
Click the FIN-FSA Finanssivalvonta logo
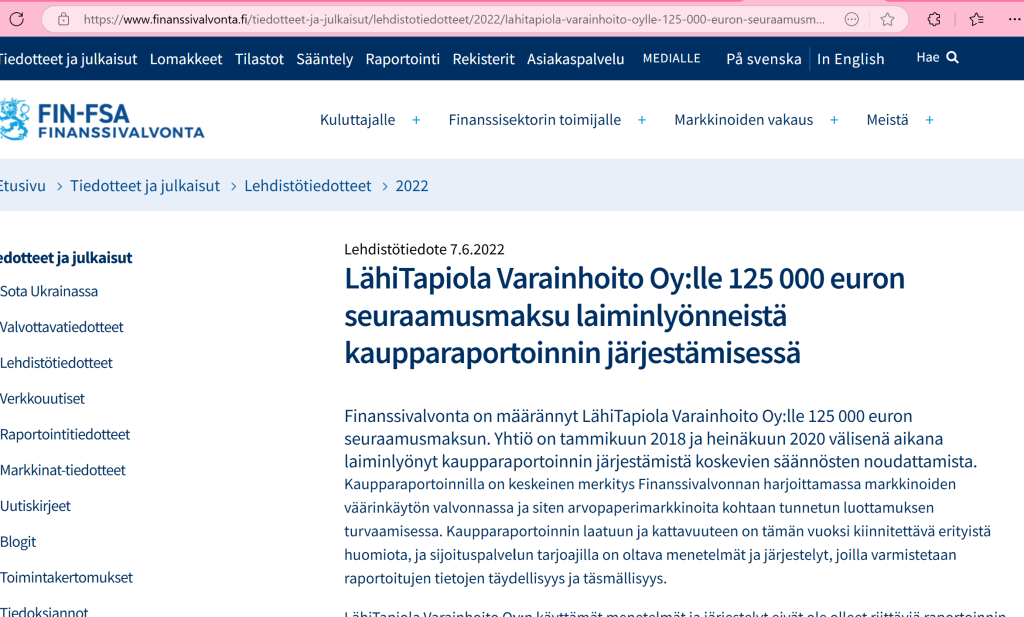tap(102, 119)
